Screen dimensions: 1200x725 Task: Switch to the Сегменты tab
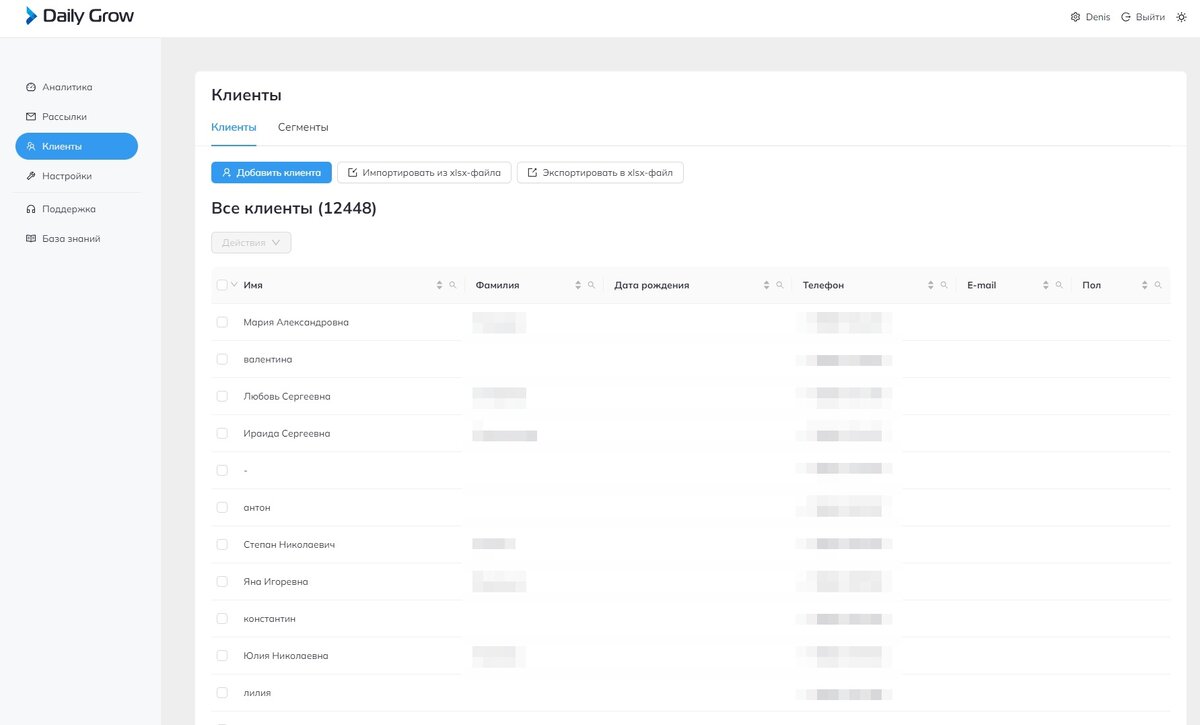click(x=303, y=127)
